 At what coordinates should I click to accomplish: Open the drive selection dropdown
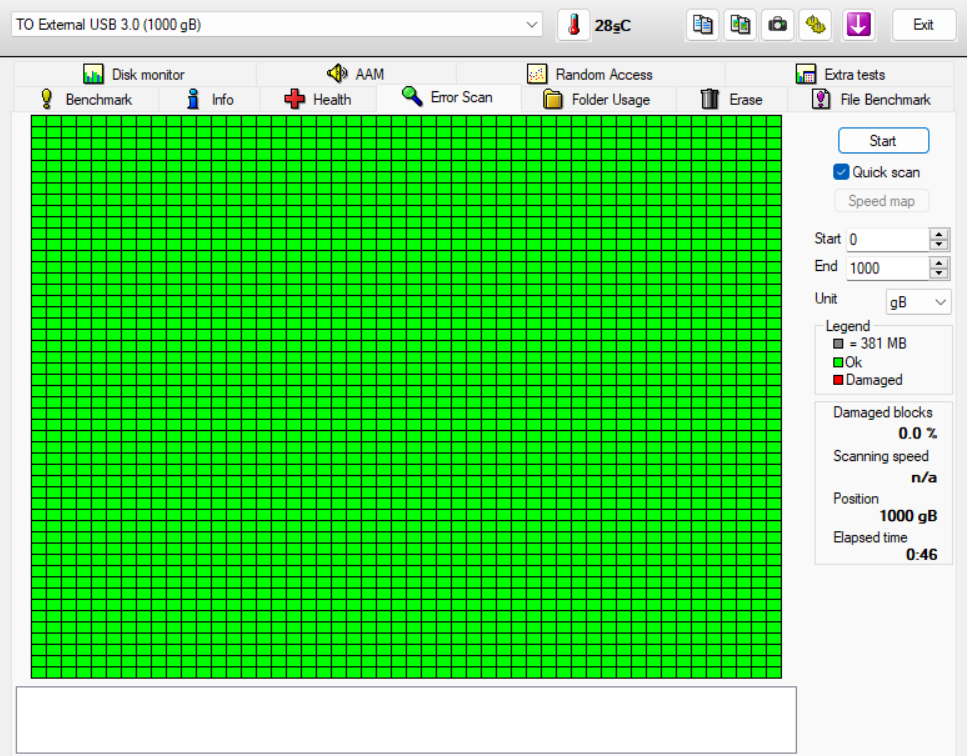[x=277, y=25]
